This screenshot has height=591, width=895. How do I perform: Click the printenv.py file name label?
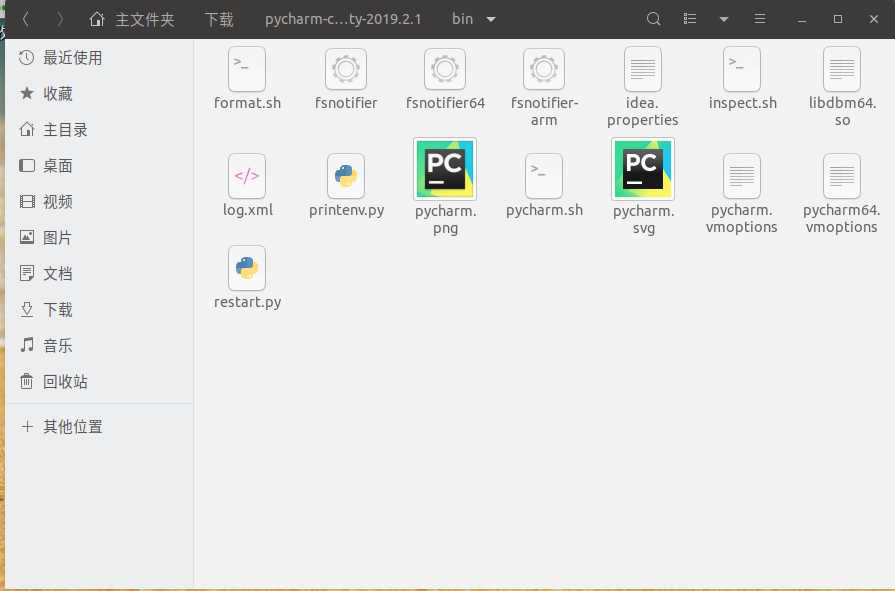pos(346,210)
